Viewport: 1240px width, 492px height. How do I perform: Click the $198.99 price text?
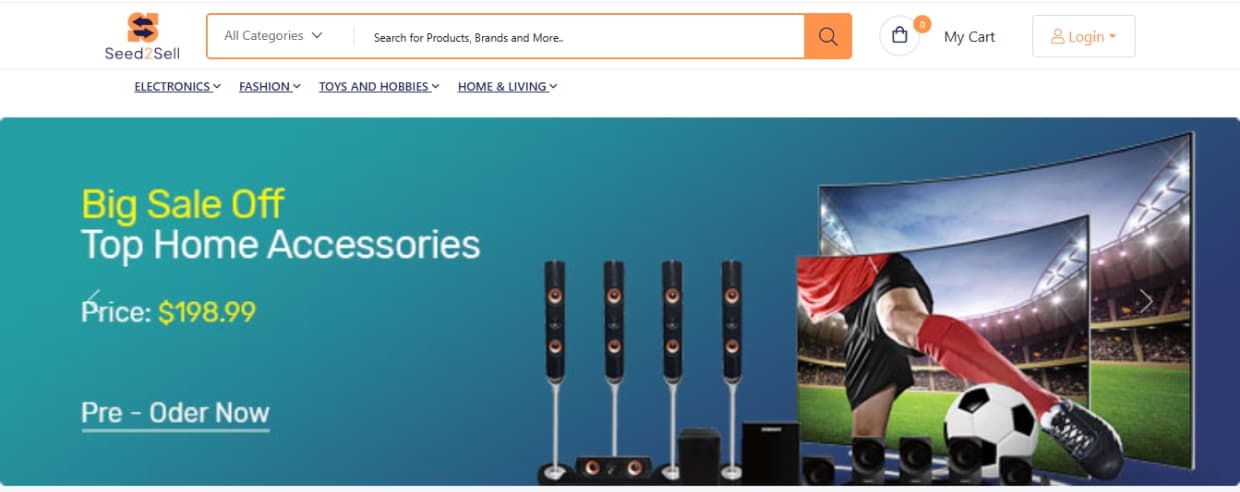(207, 312)
